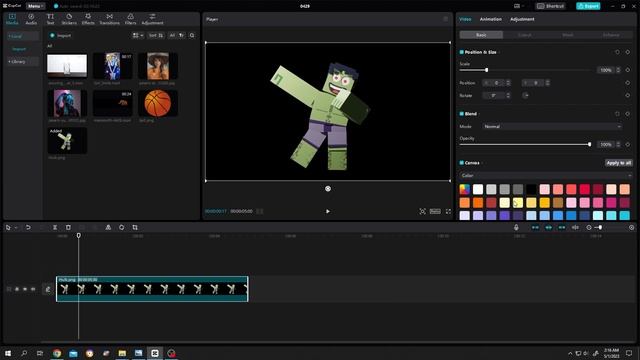The image size is (640, 360).
Task: Open the Menu dropdown in the title bar
Action: point(36,6)
